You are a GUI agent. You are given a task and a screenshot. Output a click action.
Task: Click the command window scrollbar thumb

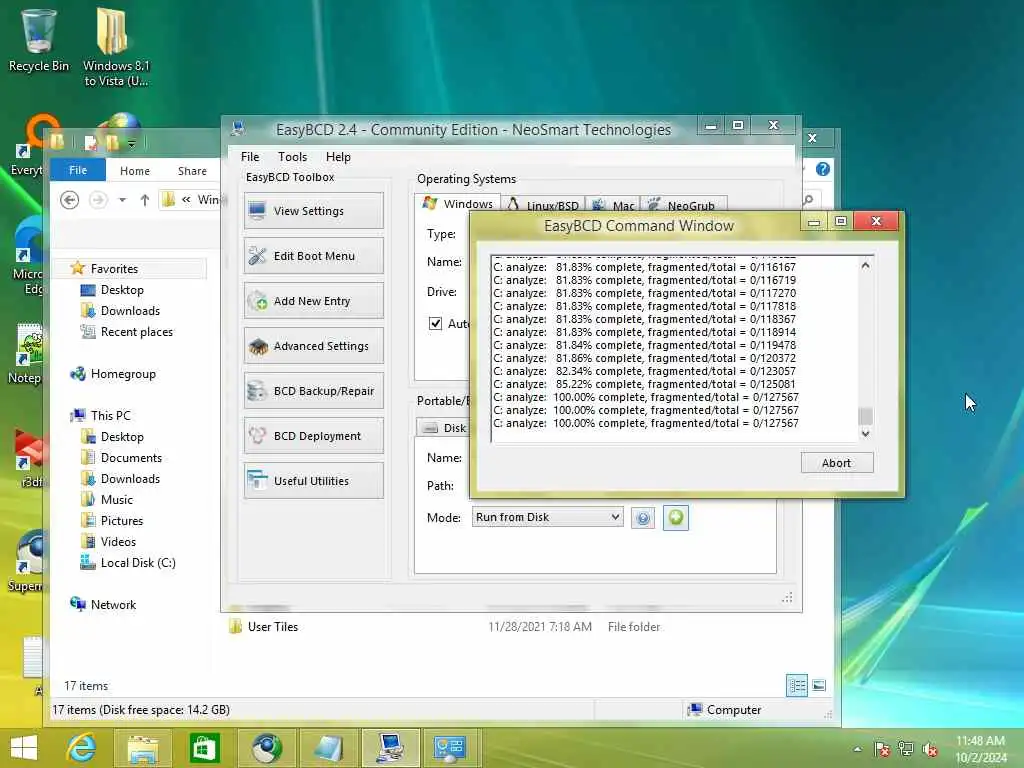pos(865,416)
